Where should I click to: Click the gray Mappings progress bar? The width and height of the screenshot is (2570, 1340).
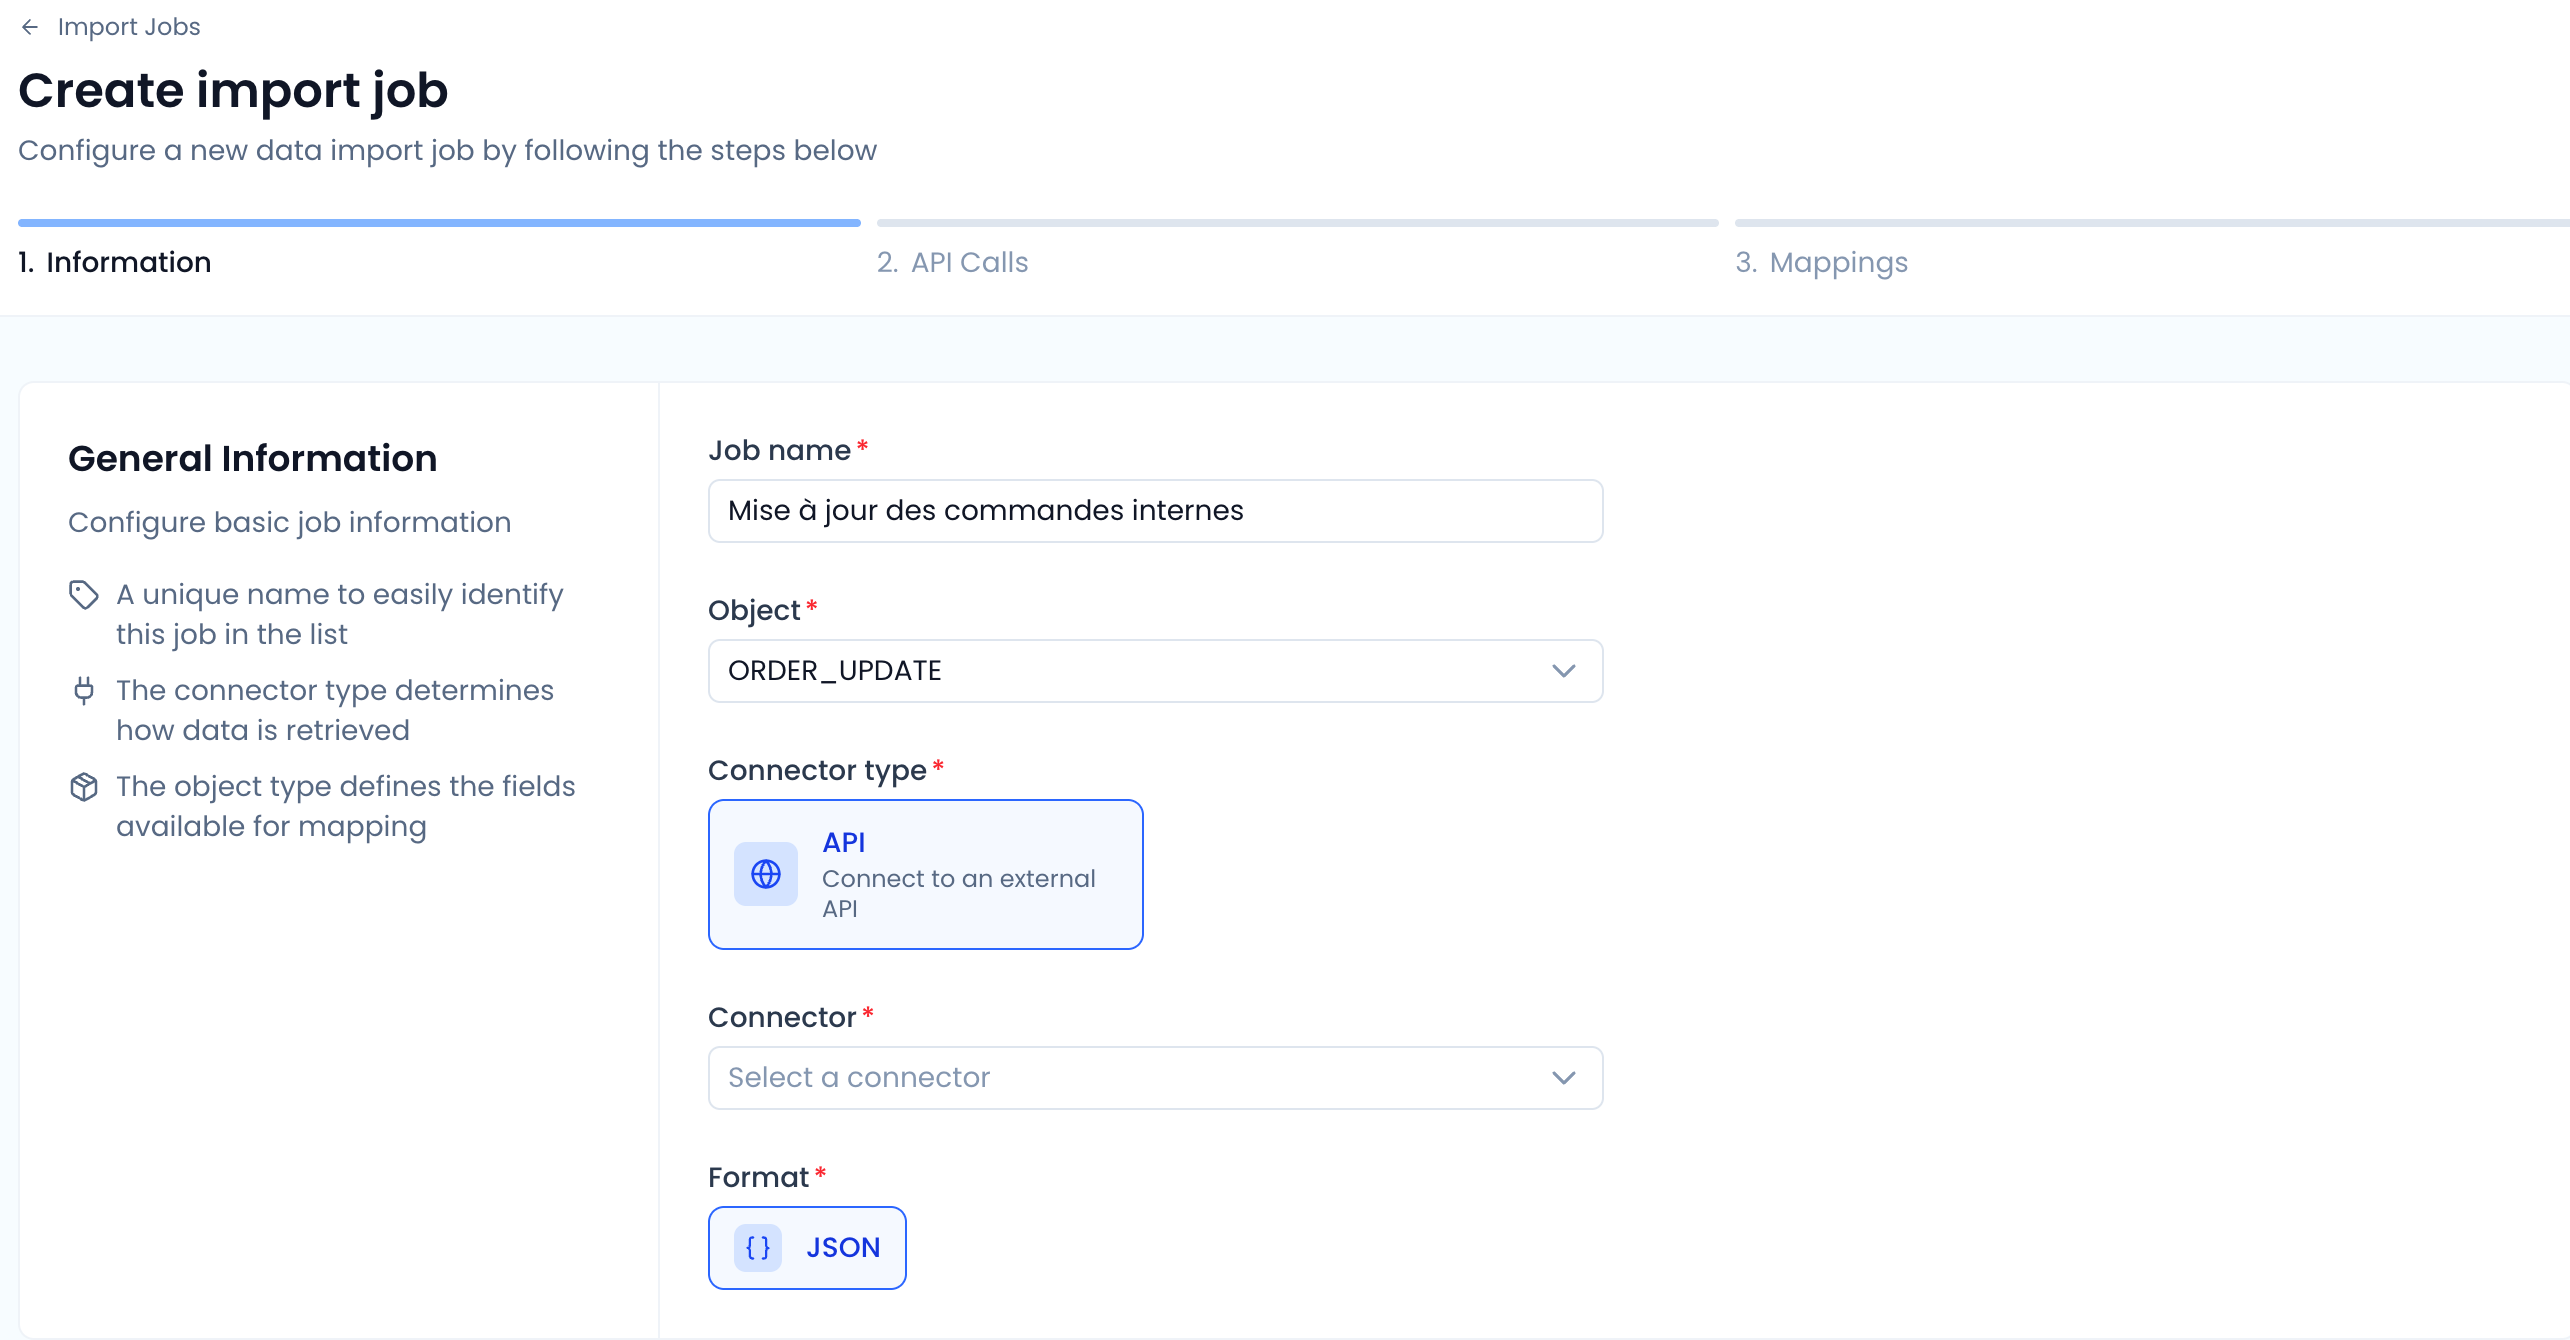pyautogui.click(x=2150, y=223)
